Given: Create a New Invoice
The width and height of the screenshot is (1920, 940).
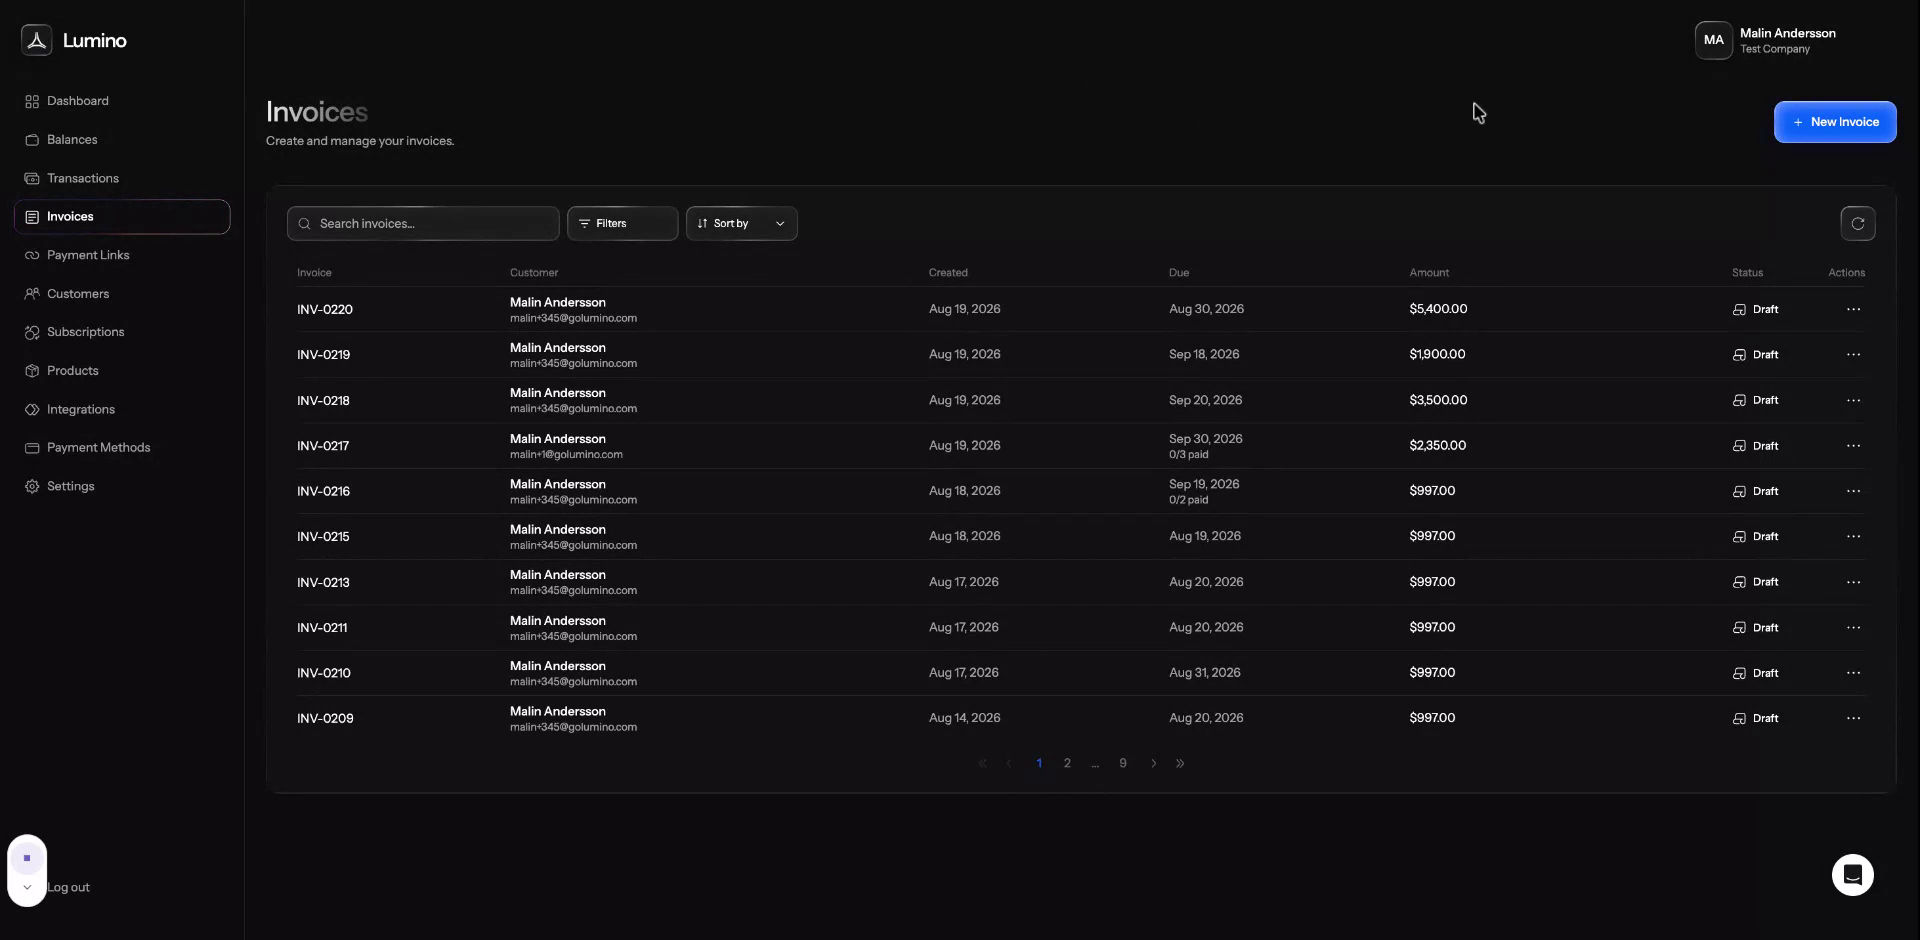Looking at the screenshot, I should coord(1835,122).
